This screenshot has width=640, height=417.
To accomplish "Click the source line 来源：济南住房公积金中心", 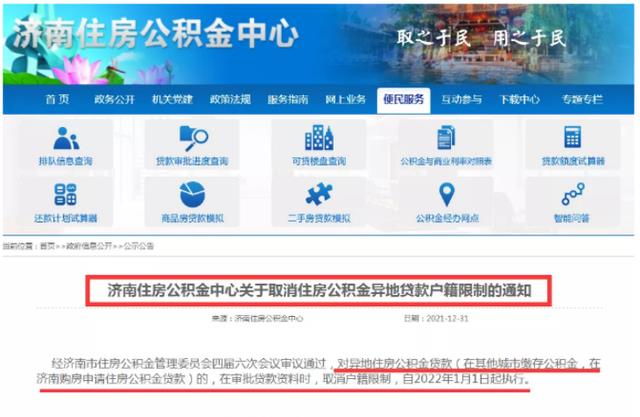I will pyautogui.click(x=257, y=318).
